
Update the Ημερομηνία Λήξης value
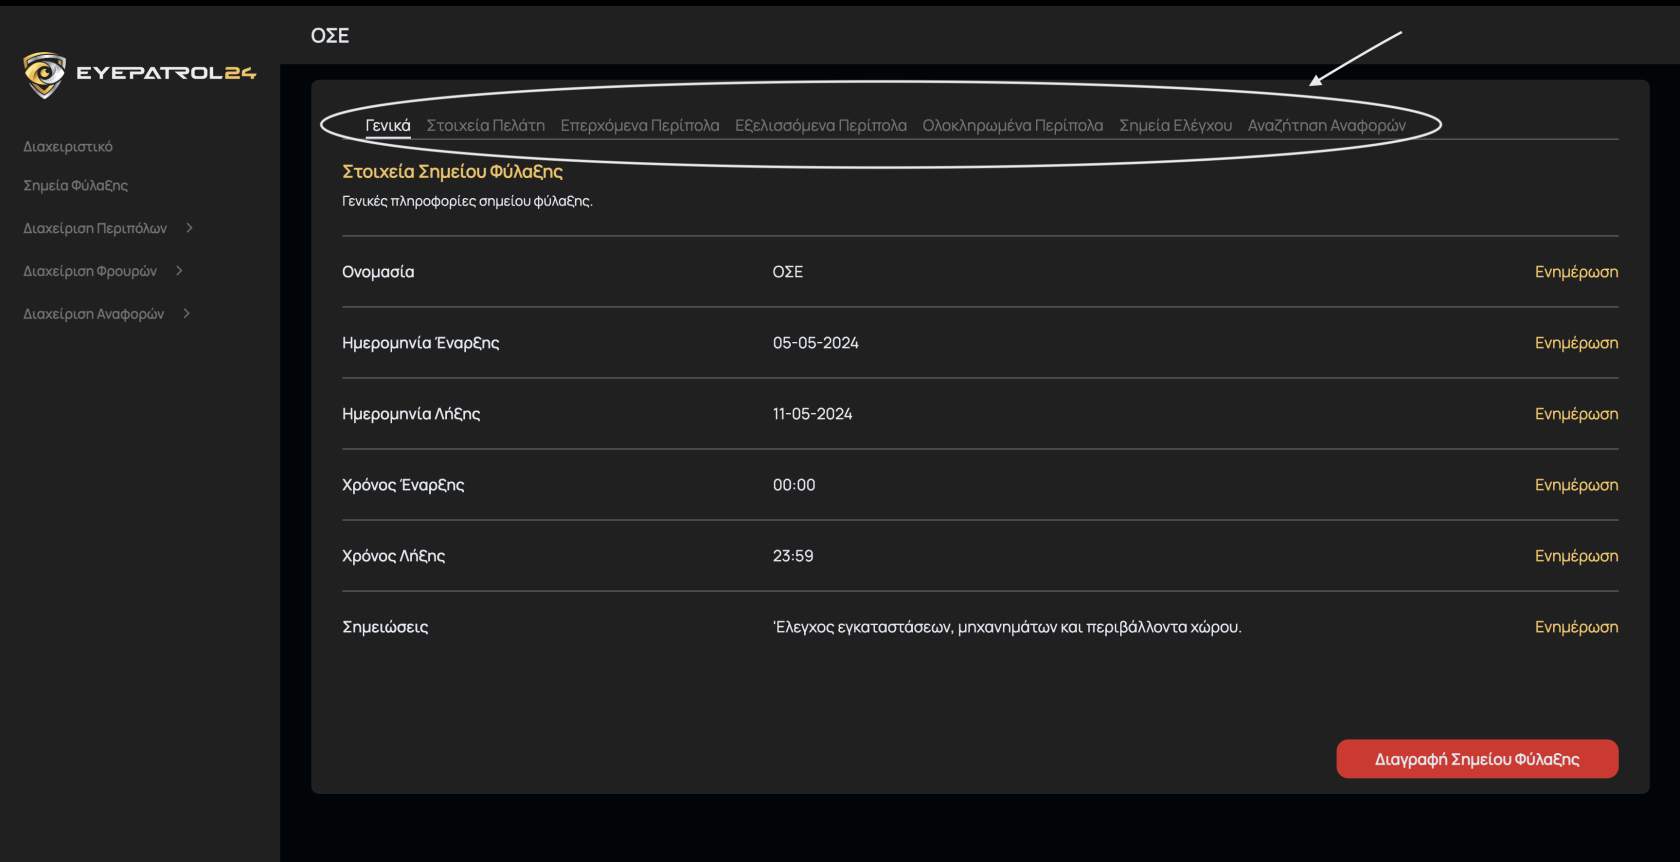tap(1576, 414)
